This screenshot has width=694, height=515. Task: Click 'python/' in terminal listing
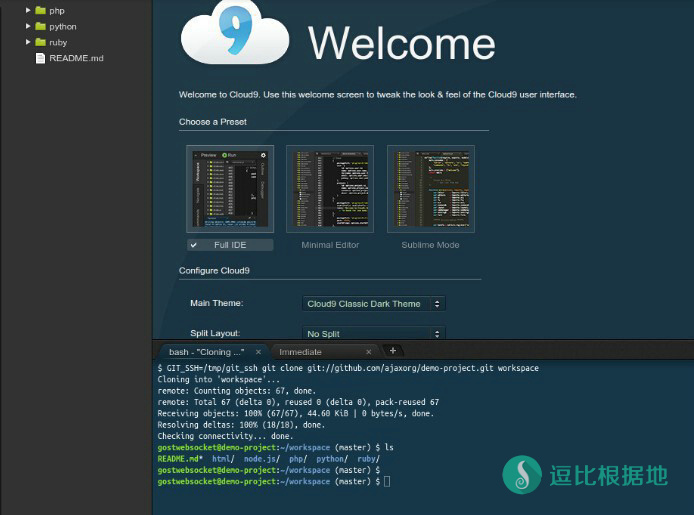tap(332, 459)
